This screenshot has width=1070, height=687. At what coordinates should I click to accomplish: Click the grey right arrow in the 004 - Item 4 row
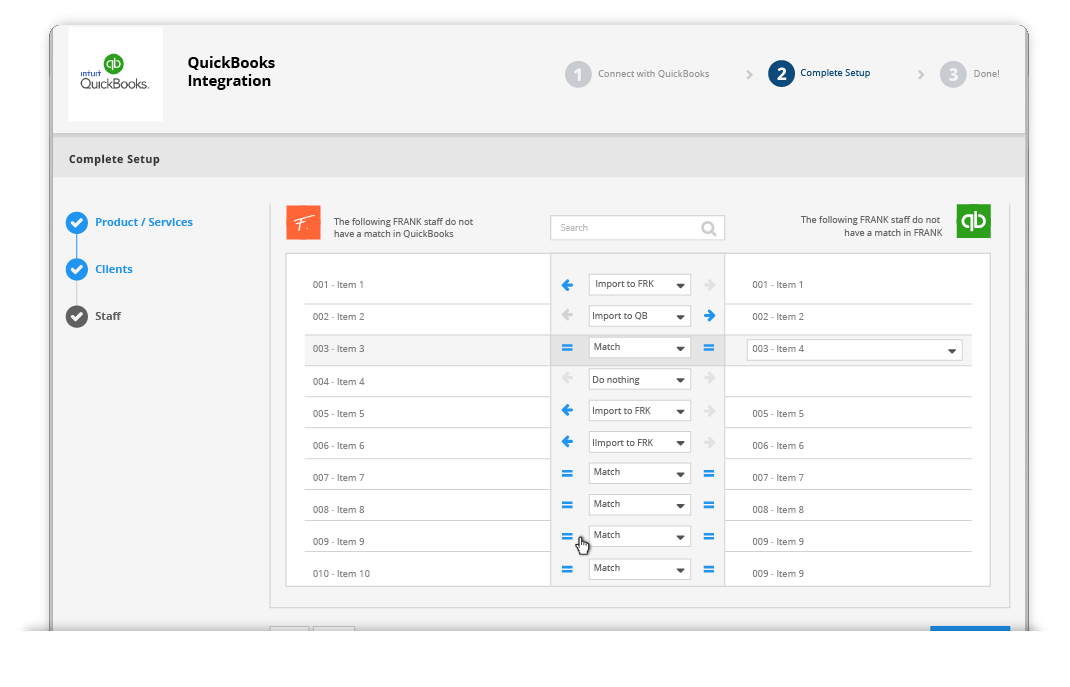[x=709, y=378]
